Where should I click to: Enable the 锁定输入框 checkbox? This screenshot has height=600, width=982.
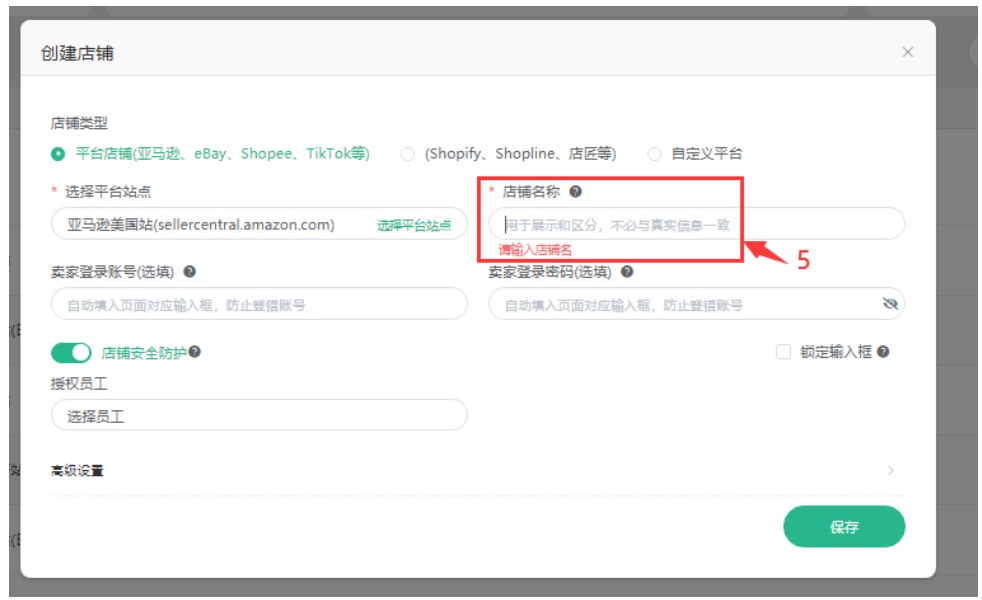point(783,352)
